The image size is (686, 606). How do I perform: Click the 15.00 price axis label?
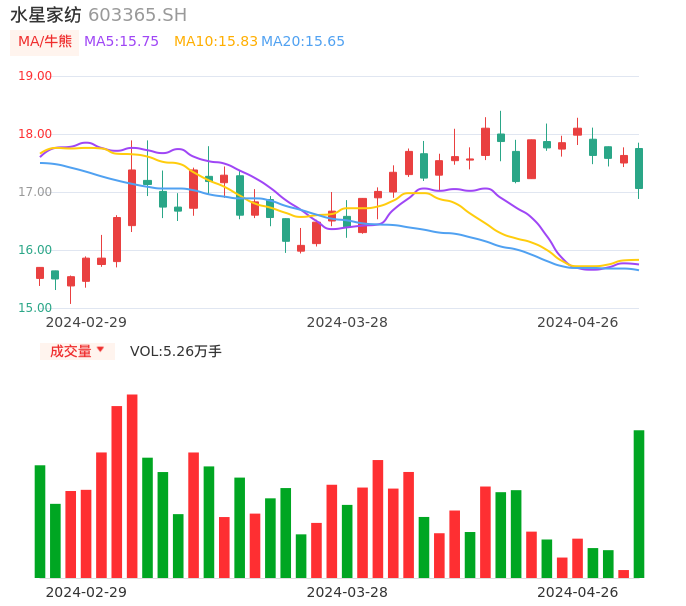35,308
